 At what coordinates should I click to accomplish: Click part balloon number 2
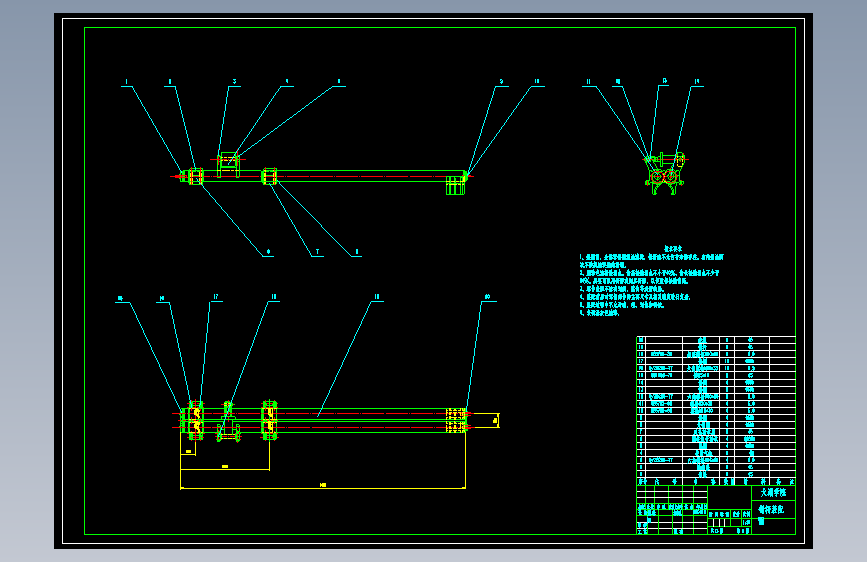coord(170,82)
